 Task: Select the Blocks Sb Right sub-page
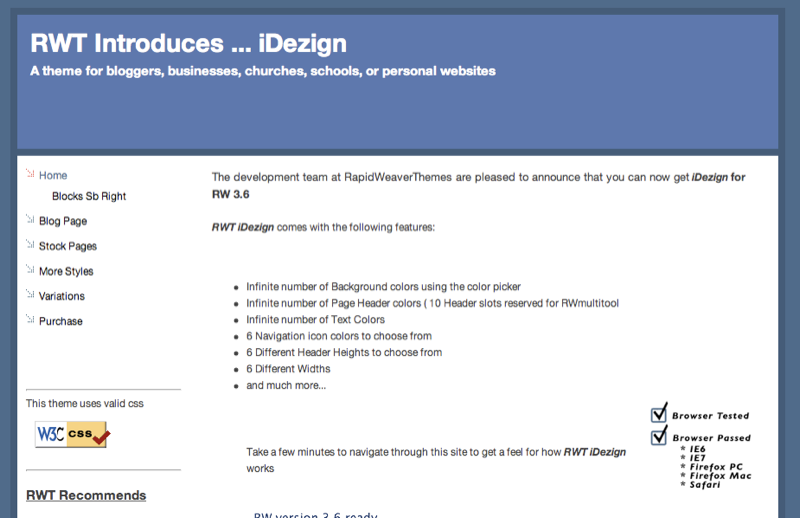[89, 196]
